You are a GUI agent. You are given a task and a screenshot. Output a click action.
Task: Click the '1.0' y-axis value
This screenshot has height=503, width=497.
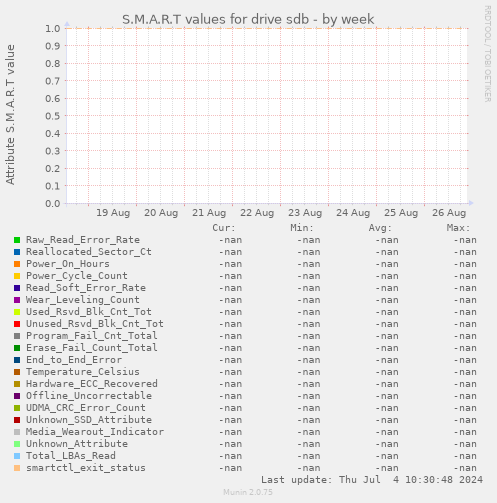[x=53, y=29]
